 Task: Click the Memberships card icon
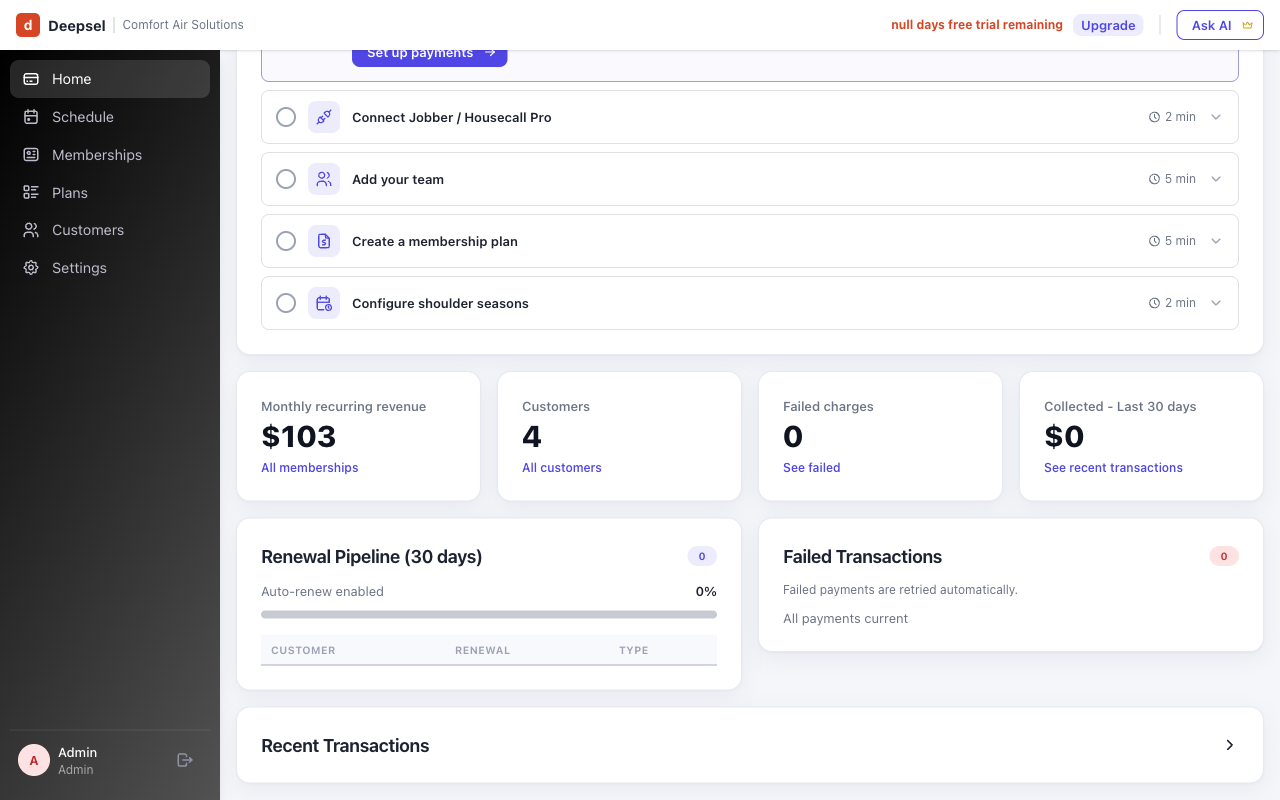click(x=31, y=155)
